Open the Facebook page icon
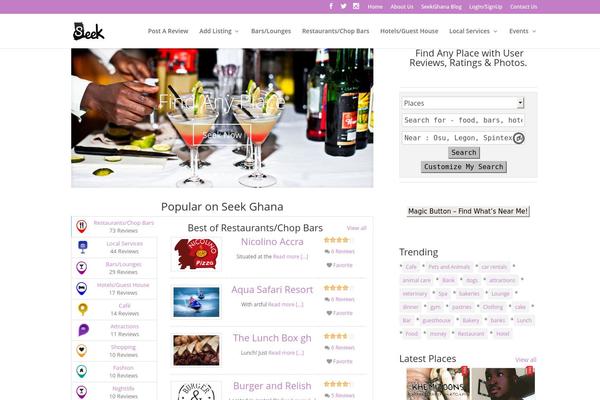The image size is (600, 400). tap(331, 6)
